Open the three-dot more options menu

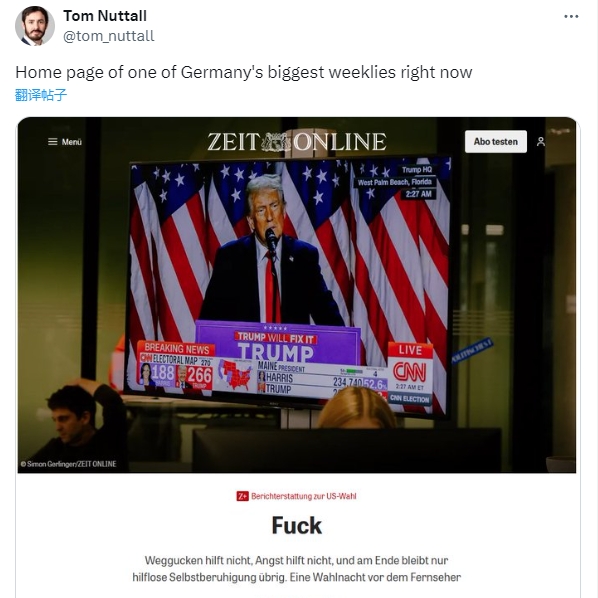571,16
